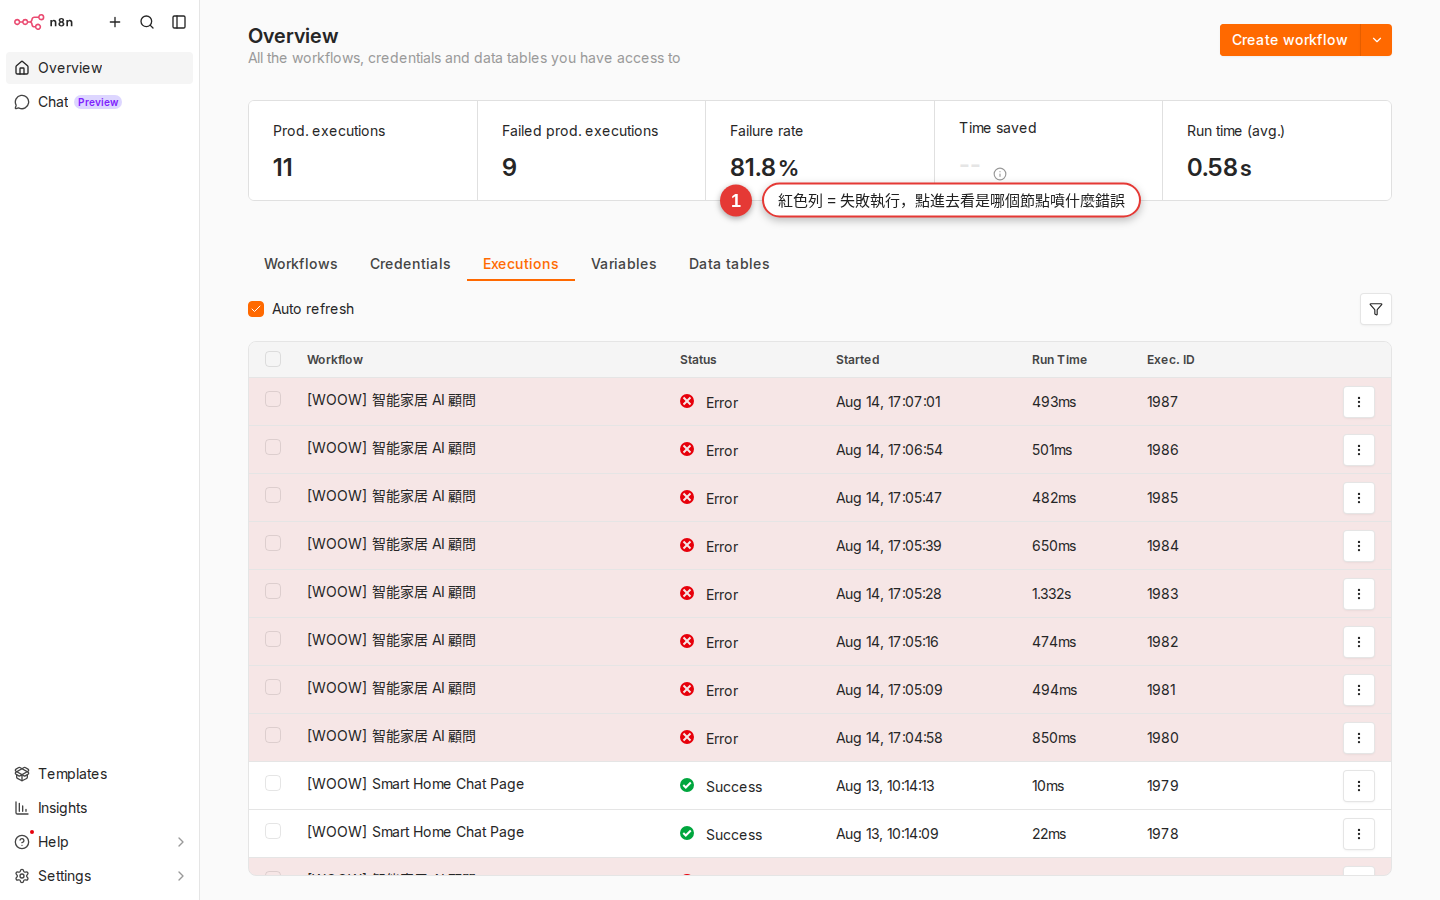Switch to the Credentials tab

410,264
